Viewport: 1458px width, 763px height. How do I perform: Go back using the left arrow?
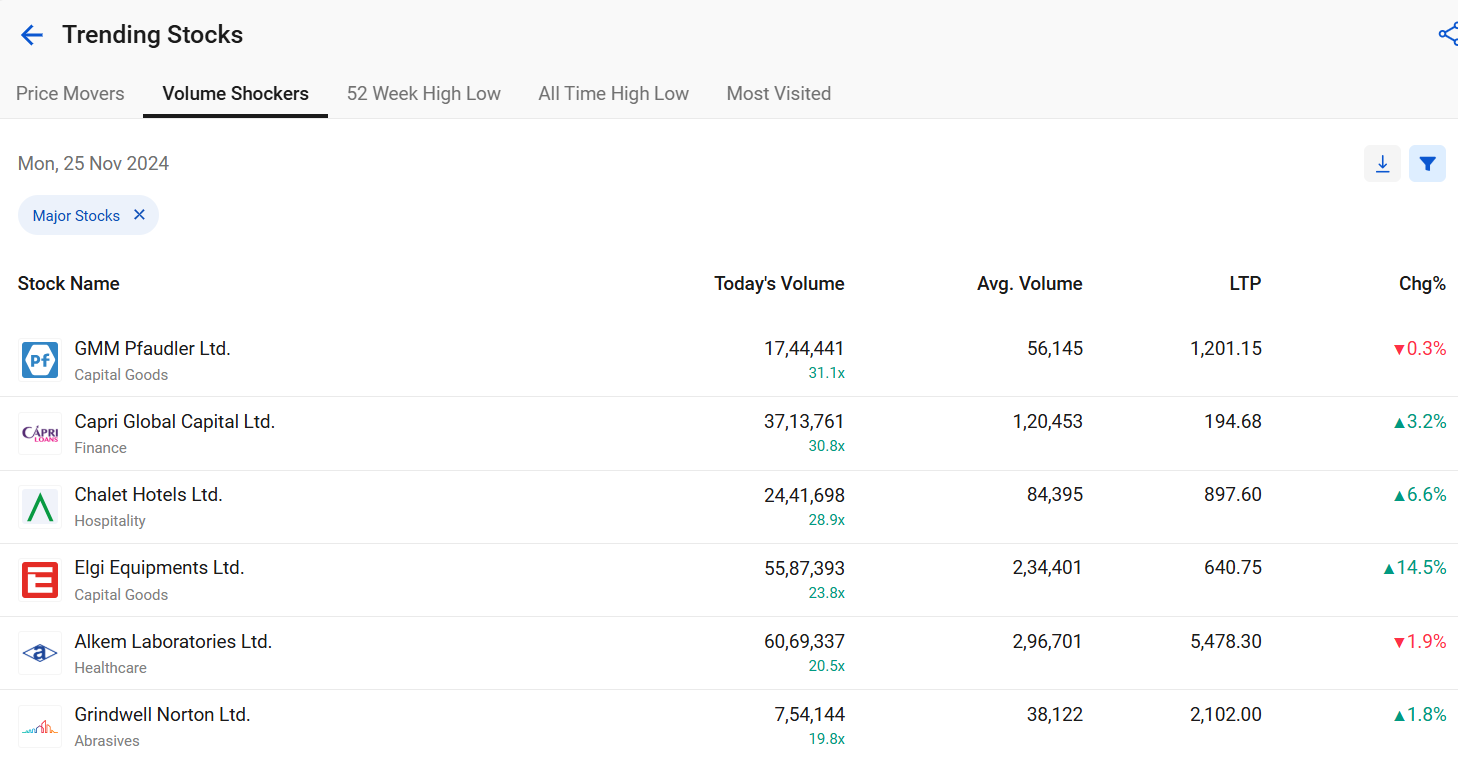(x=32, y=35)
